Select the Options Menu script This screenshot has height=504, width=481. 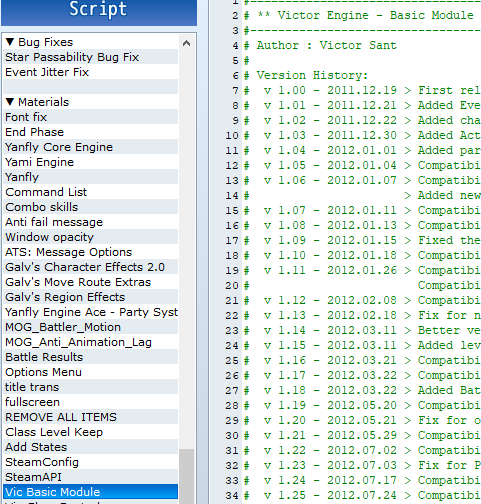(90, 372)
